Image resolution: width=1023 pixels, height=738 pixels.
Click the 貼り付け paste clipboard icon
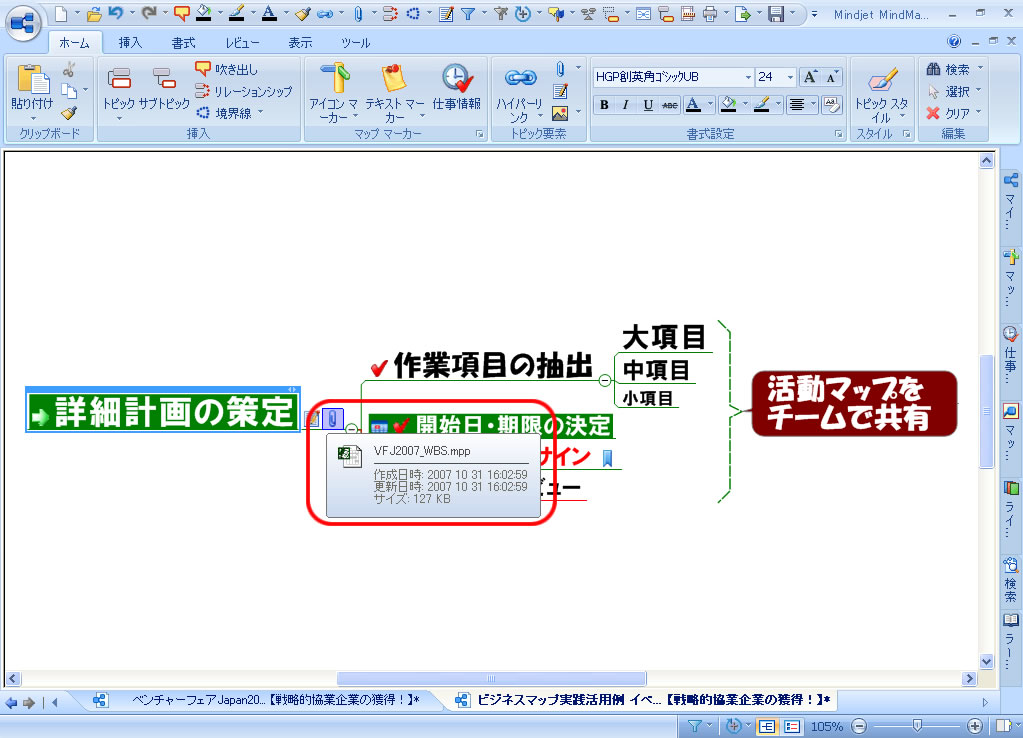[x=33, y=78]
